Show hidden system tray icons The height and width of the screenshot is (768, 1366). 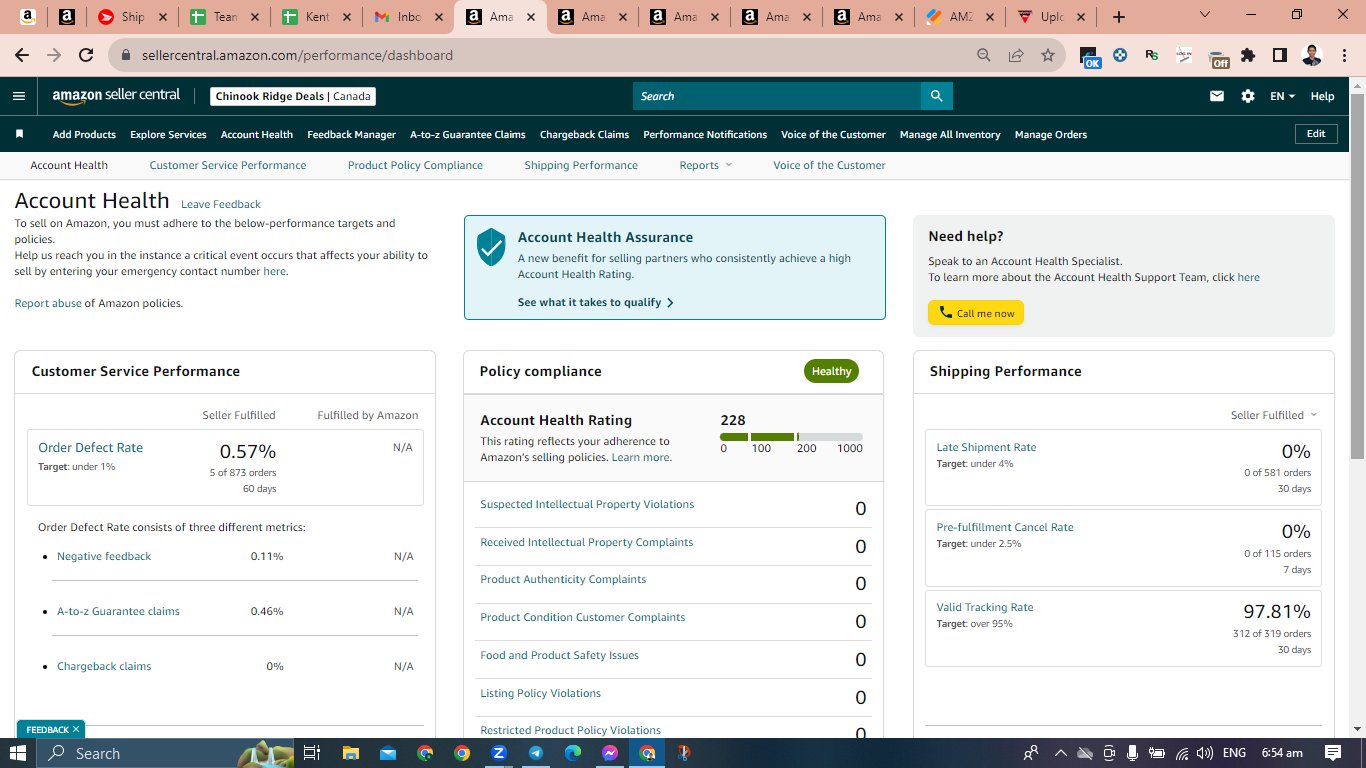(x=1060, y=753)
